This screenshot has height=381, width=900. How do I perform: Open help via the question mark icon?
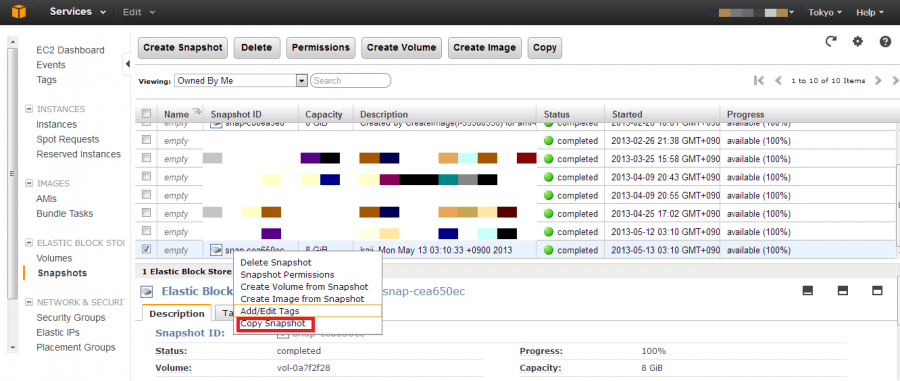pos(885,41)
